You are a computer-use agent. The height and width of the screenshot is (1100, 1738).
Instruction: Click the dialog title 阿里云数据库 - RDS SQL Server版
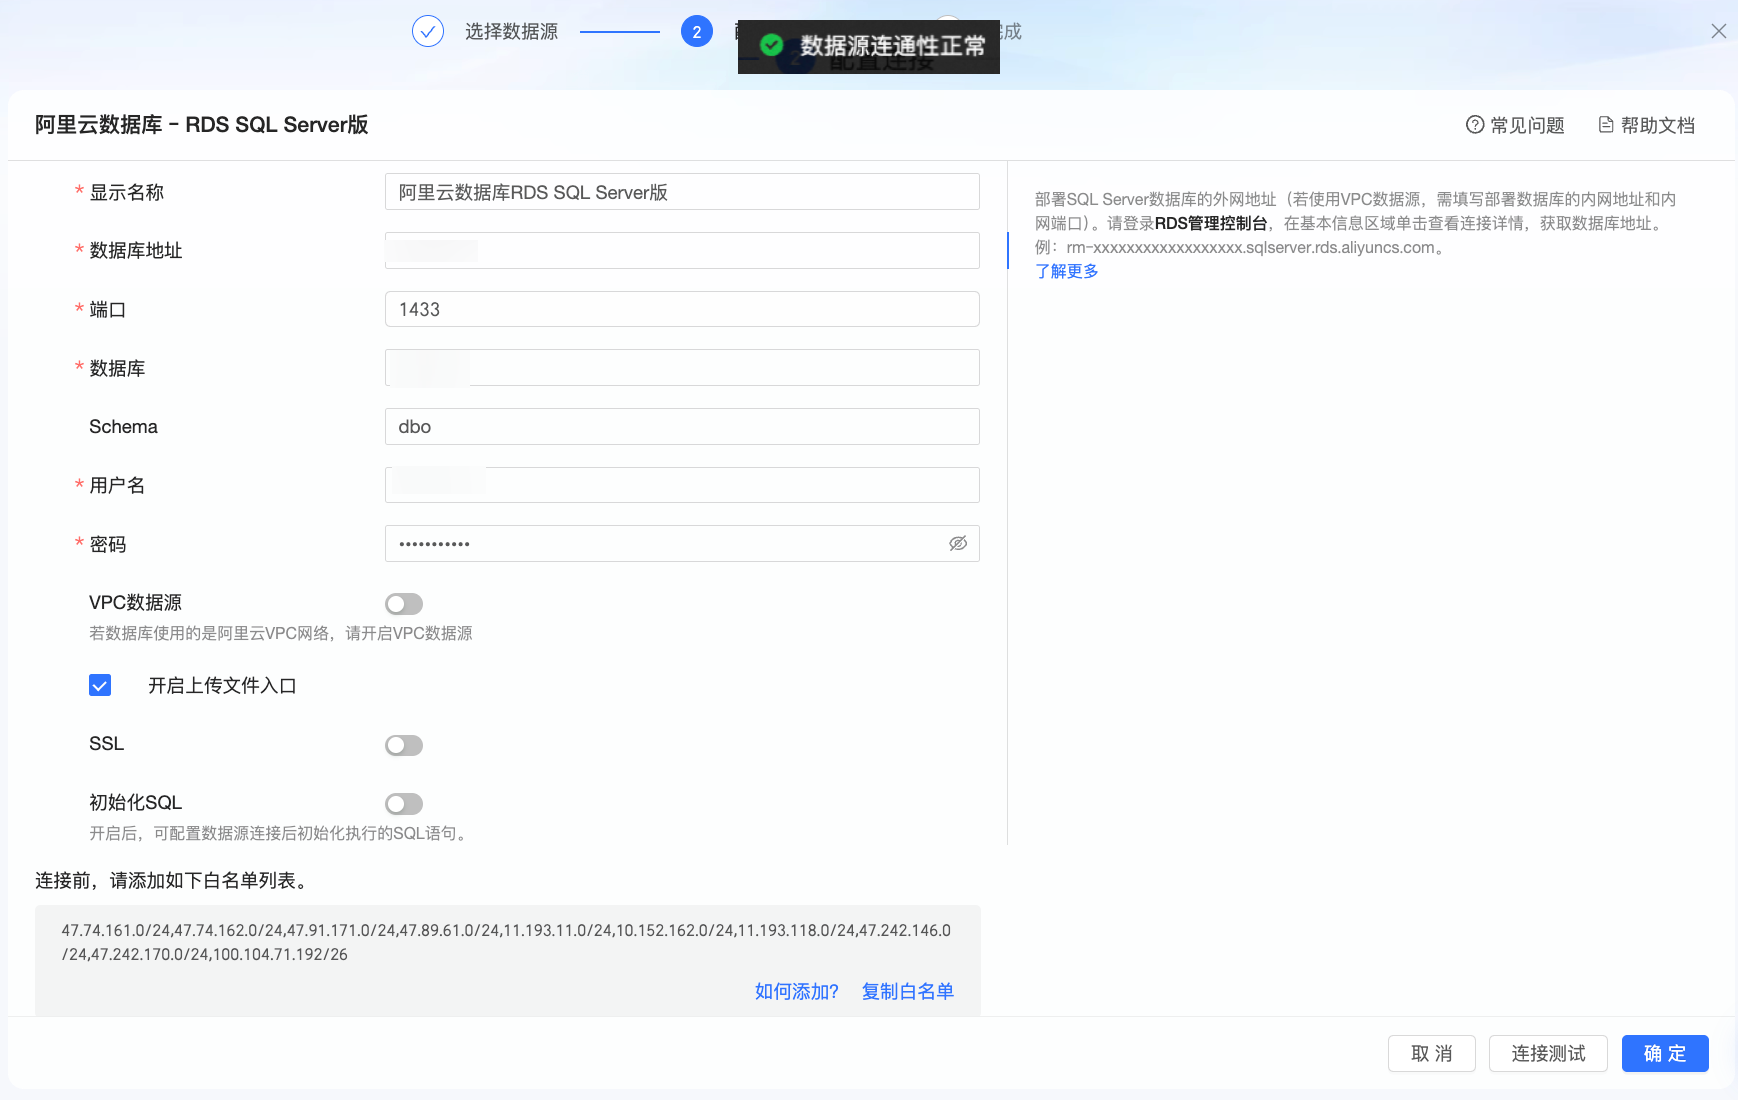coord(202,125)
